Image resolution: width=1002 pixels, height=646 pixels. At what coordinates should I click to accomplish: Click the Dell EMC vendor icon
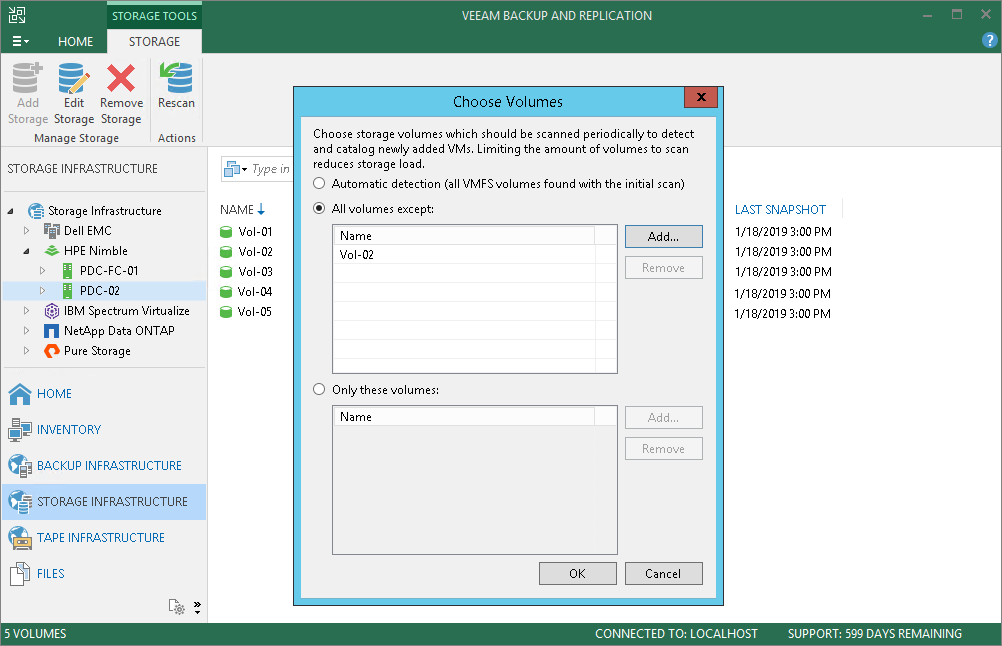[x=52, y=231]
